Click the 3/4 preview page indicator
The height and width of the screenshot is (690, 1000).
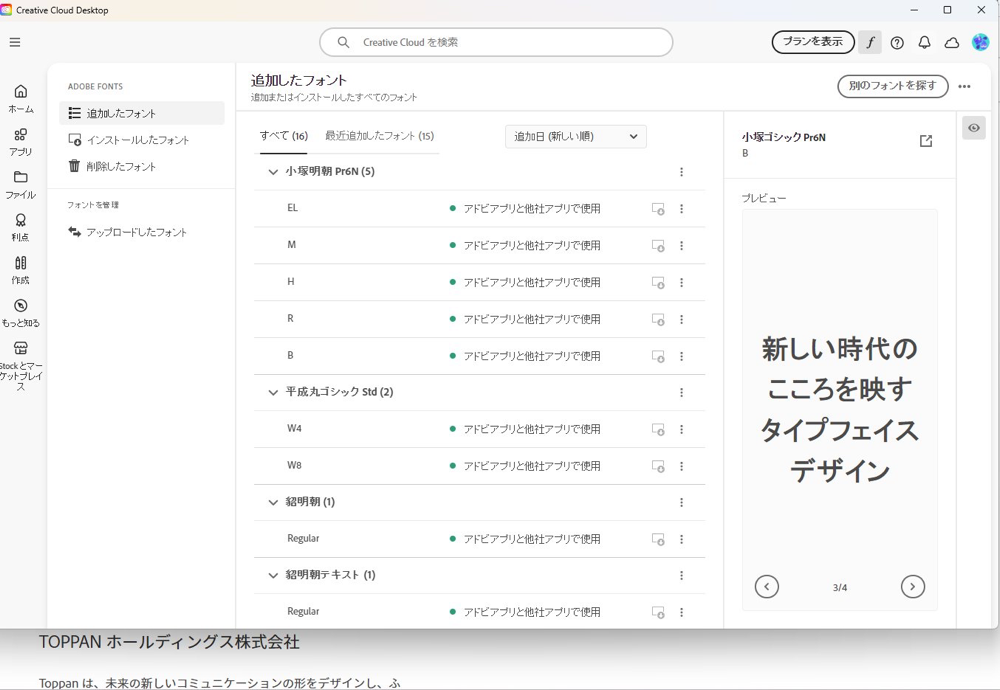tap(839, 587)
